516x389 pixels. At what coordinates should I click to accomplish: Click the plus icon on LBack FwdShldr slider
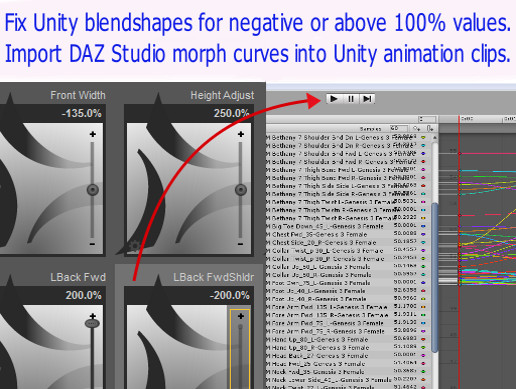(x=241, y=316)
